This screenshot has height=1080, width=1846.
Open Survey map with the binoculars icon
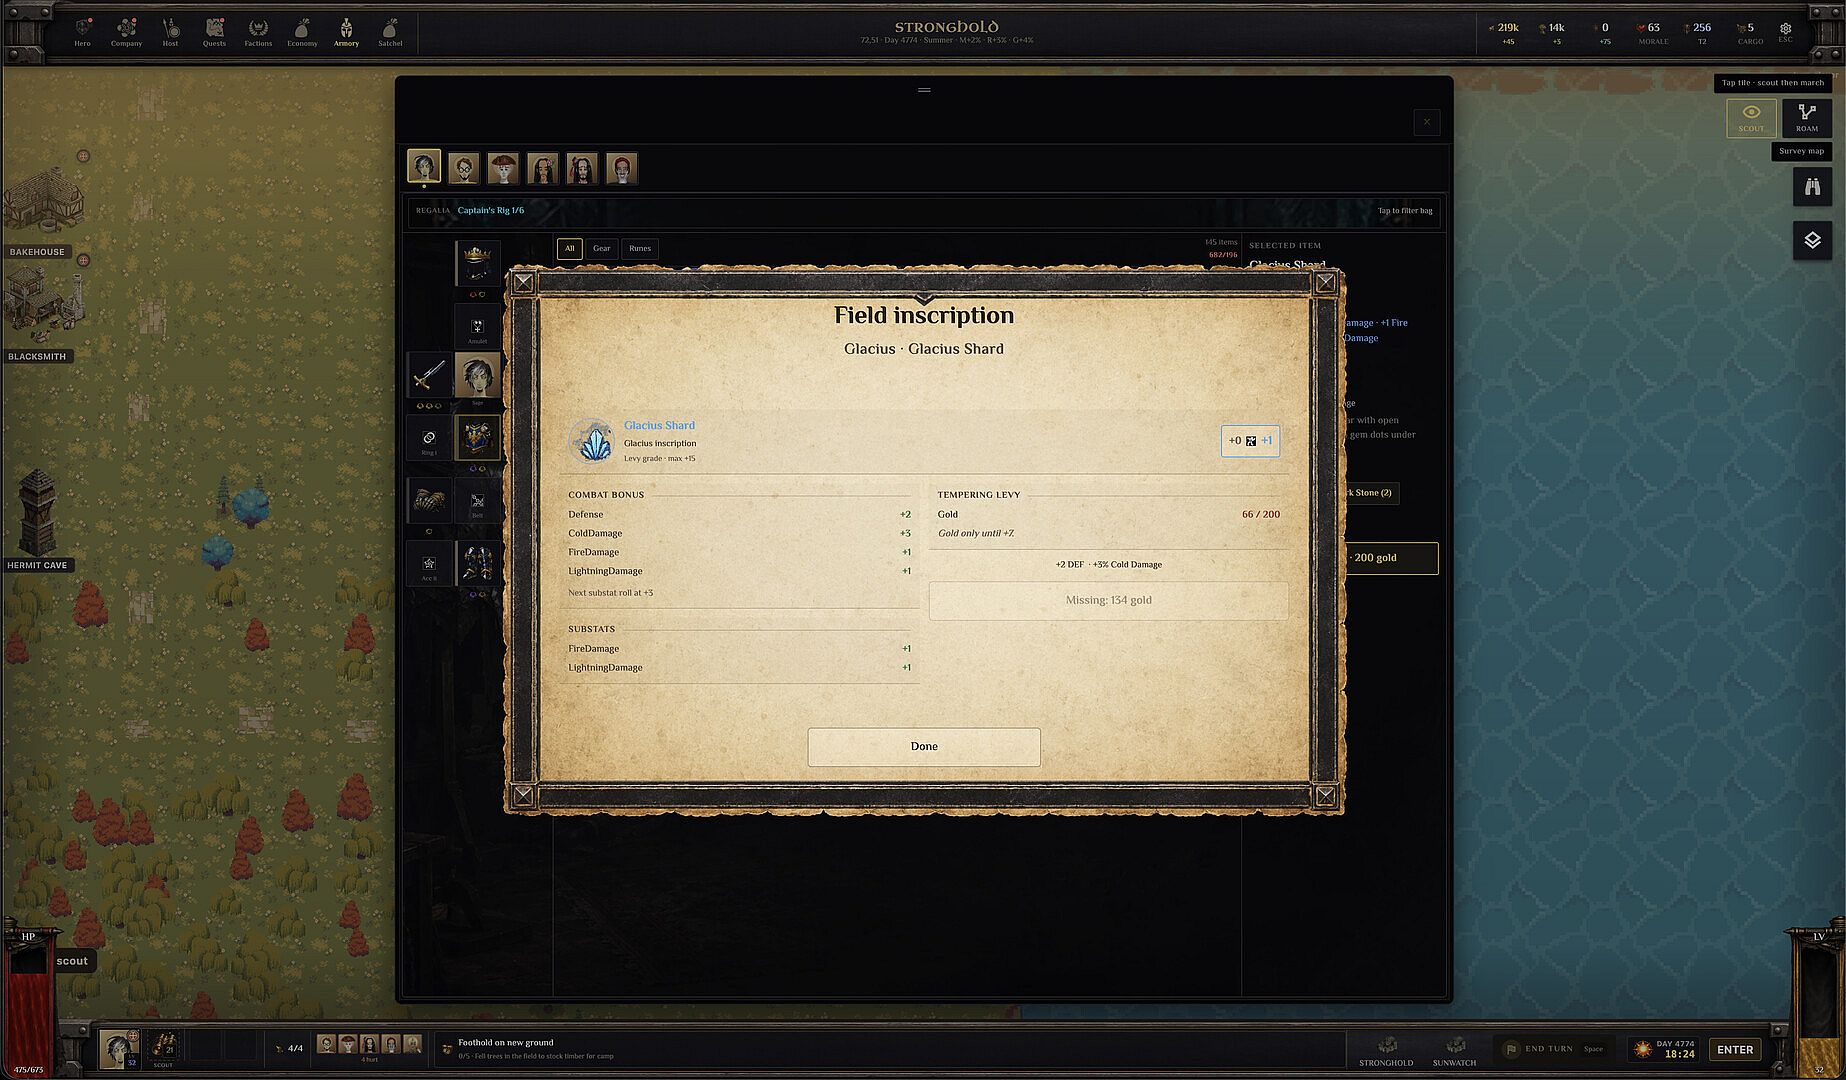[1812, 187]
